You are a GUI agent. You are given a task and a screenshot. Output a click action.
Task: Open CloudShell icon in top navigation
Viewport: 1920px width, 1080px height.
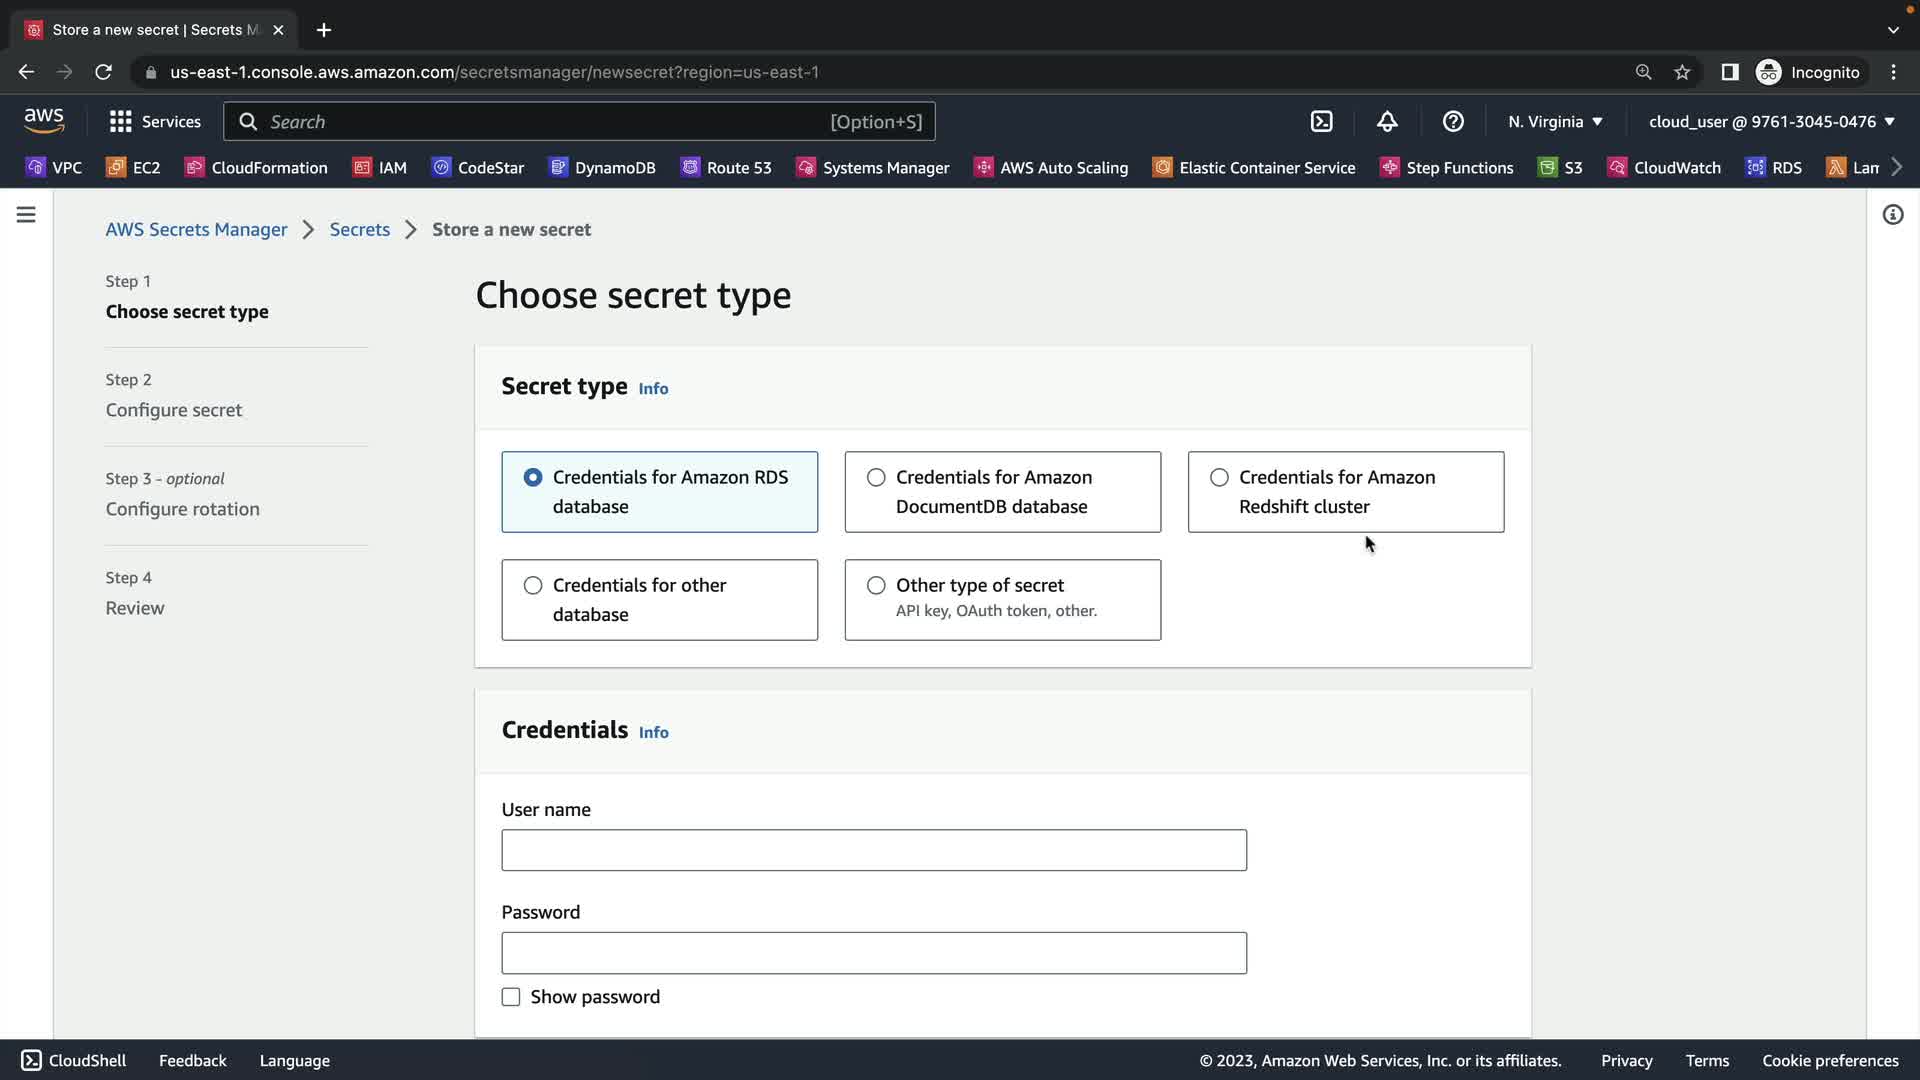coord(1321,121)
